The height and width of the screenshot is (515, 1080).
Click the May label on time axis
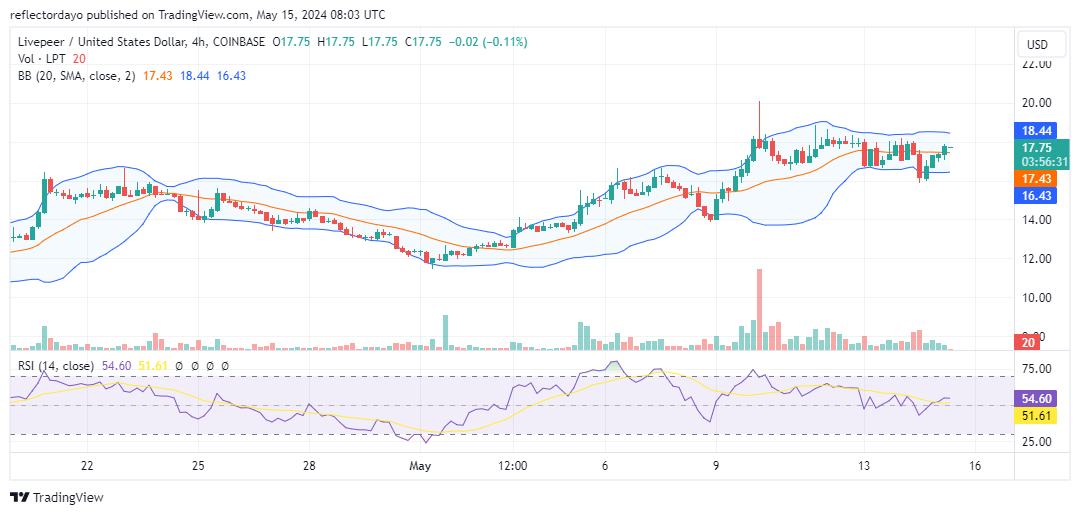pyautogui.click(x=419, y=466)
